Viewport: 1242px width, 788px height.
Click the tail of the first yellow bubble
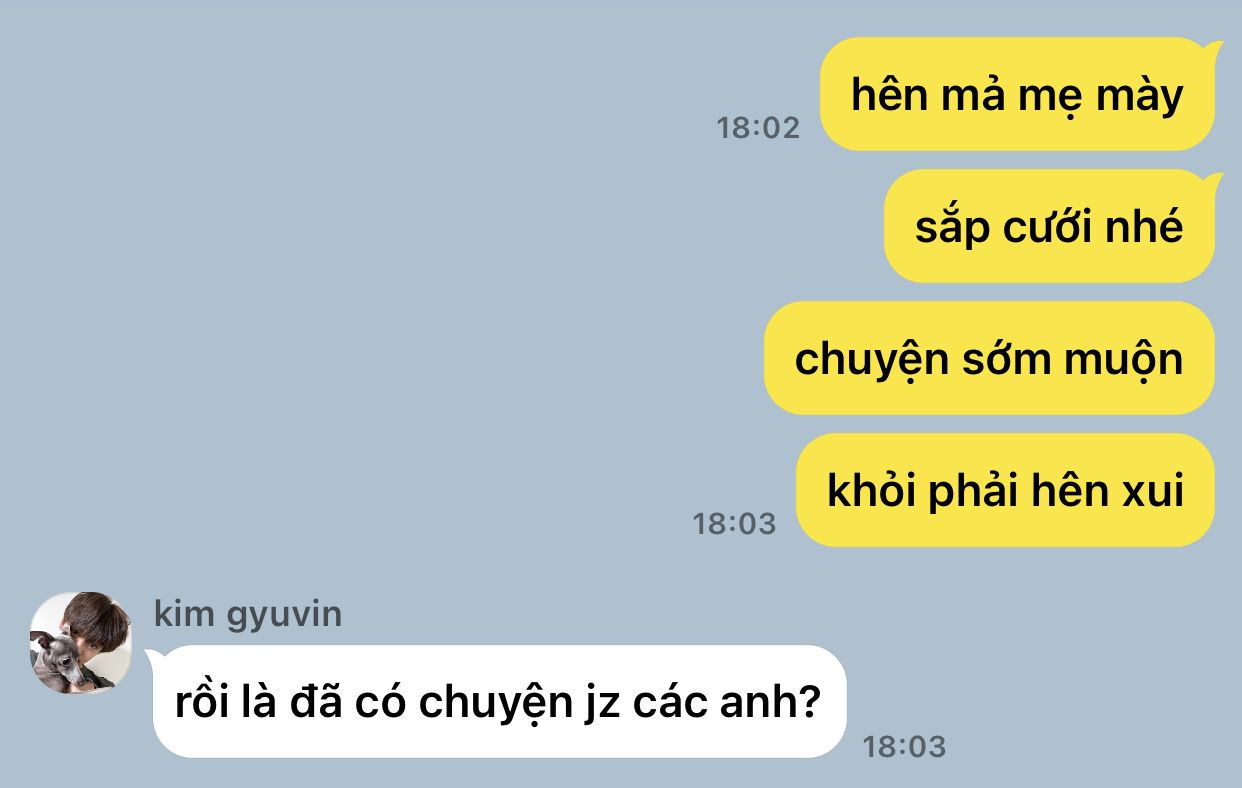tap(1216, 47)
